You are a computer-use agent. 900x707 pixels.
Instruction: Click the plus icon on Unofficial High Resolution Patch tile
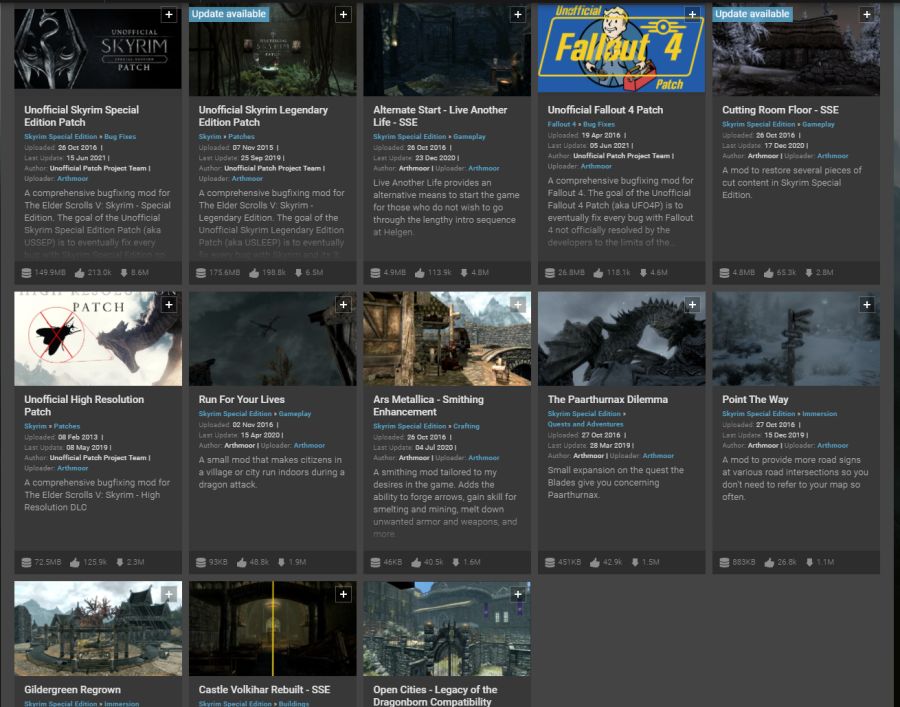point(169,304)
